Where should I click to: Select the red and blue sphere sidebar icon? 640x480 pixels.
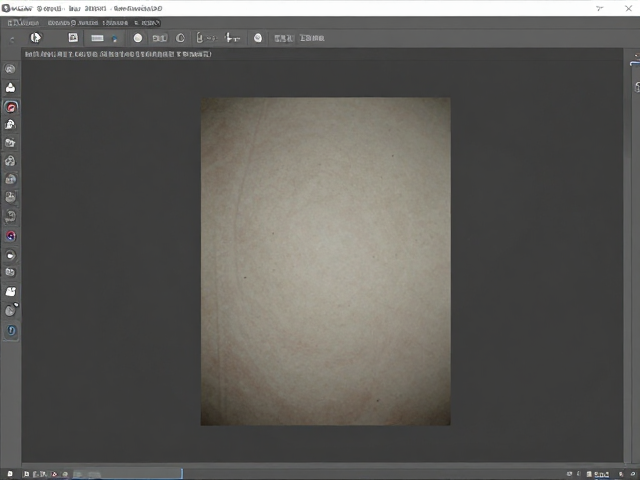click(x=11, y=236)
